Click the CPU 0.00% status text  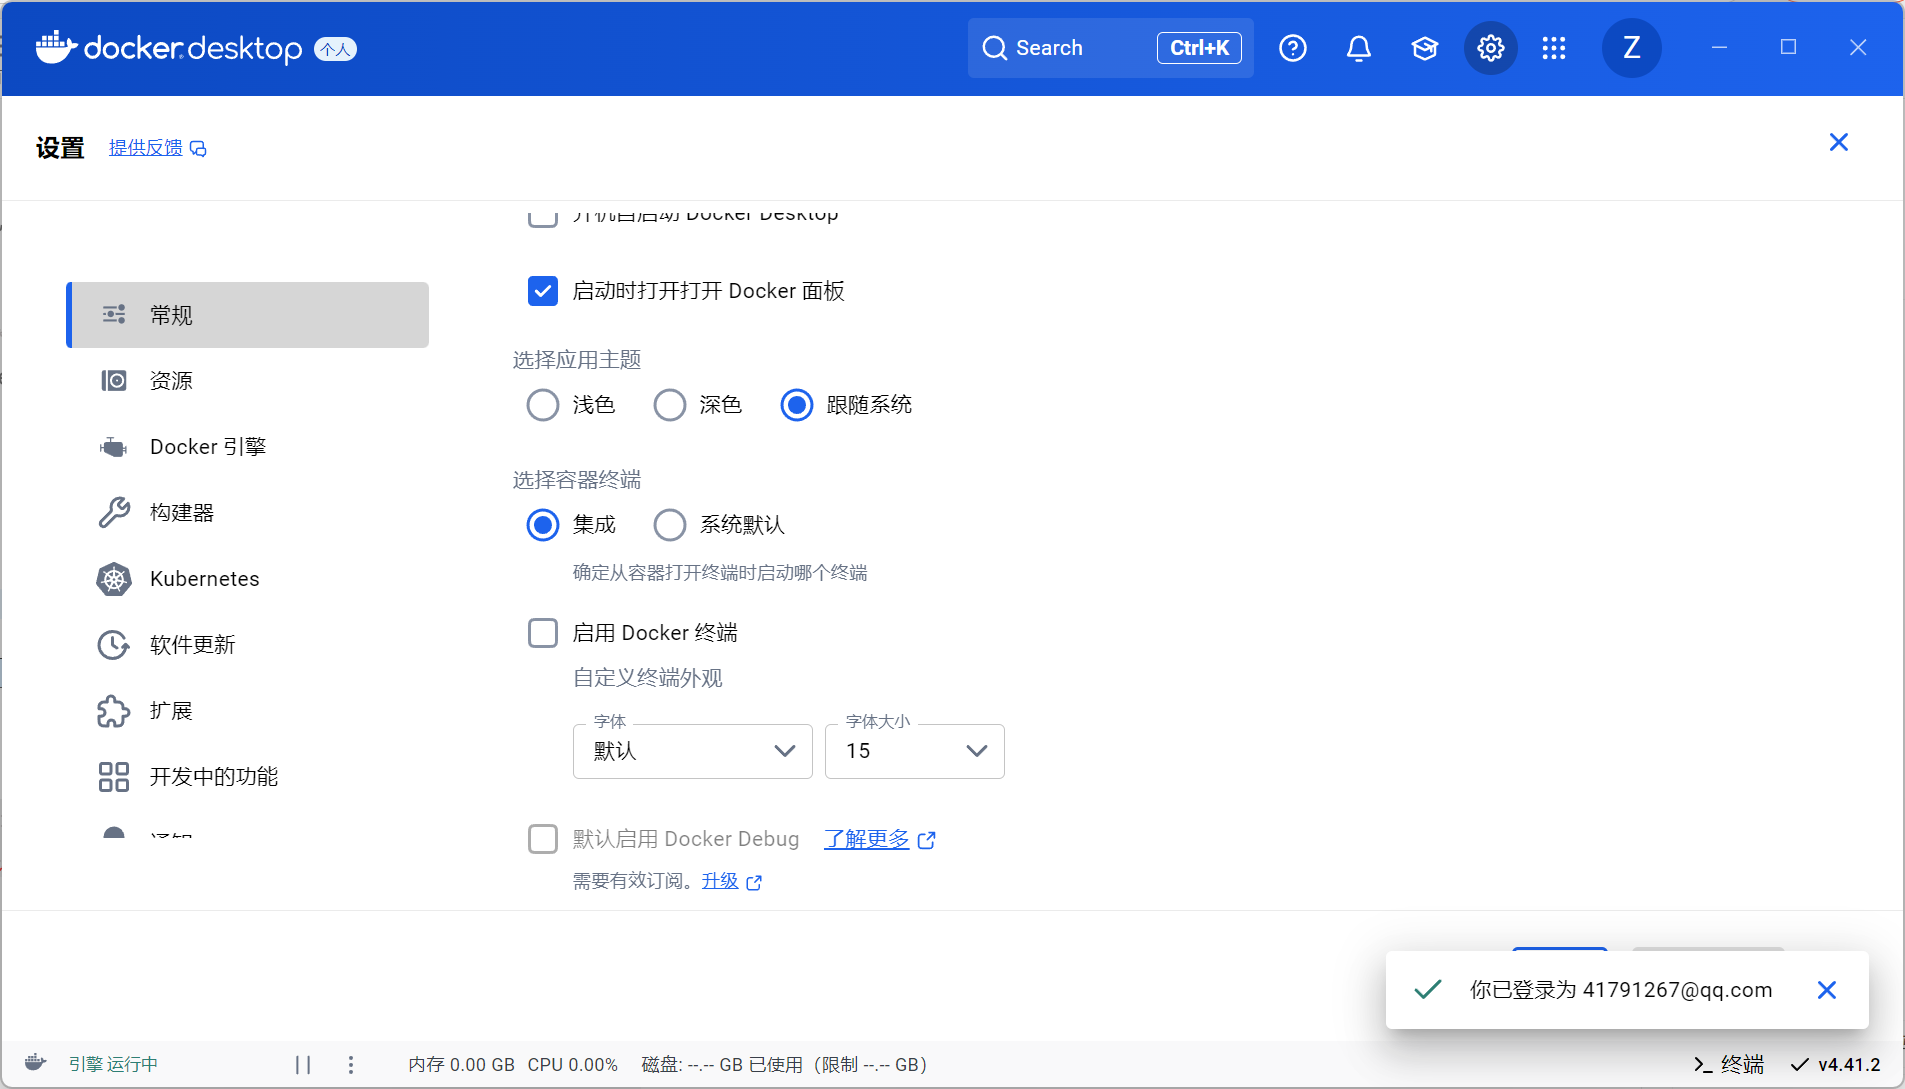(573, 1065)
